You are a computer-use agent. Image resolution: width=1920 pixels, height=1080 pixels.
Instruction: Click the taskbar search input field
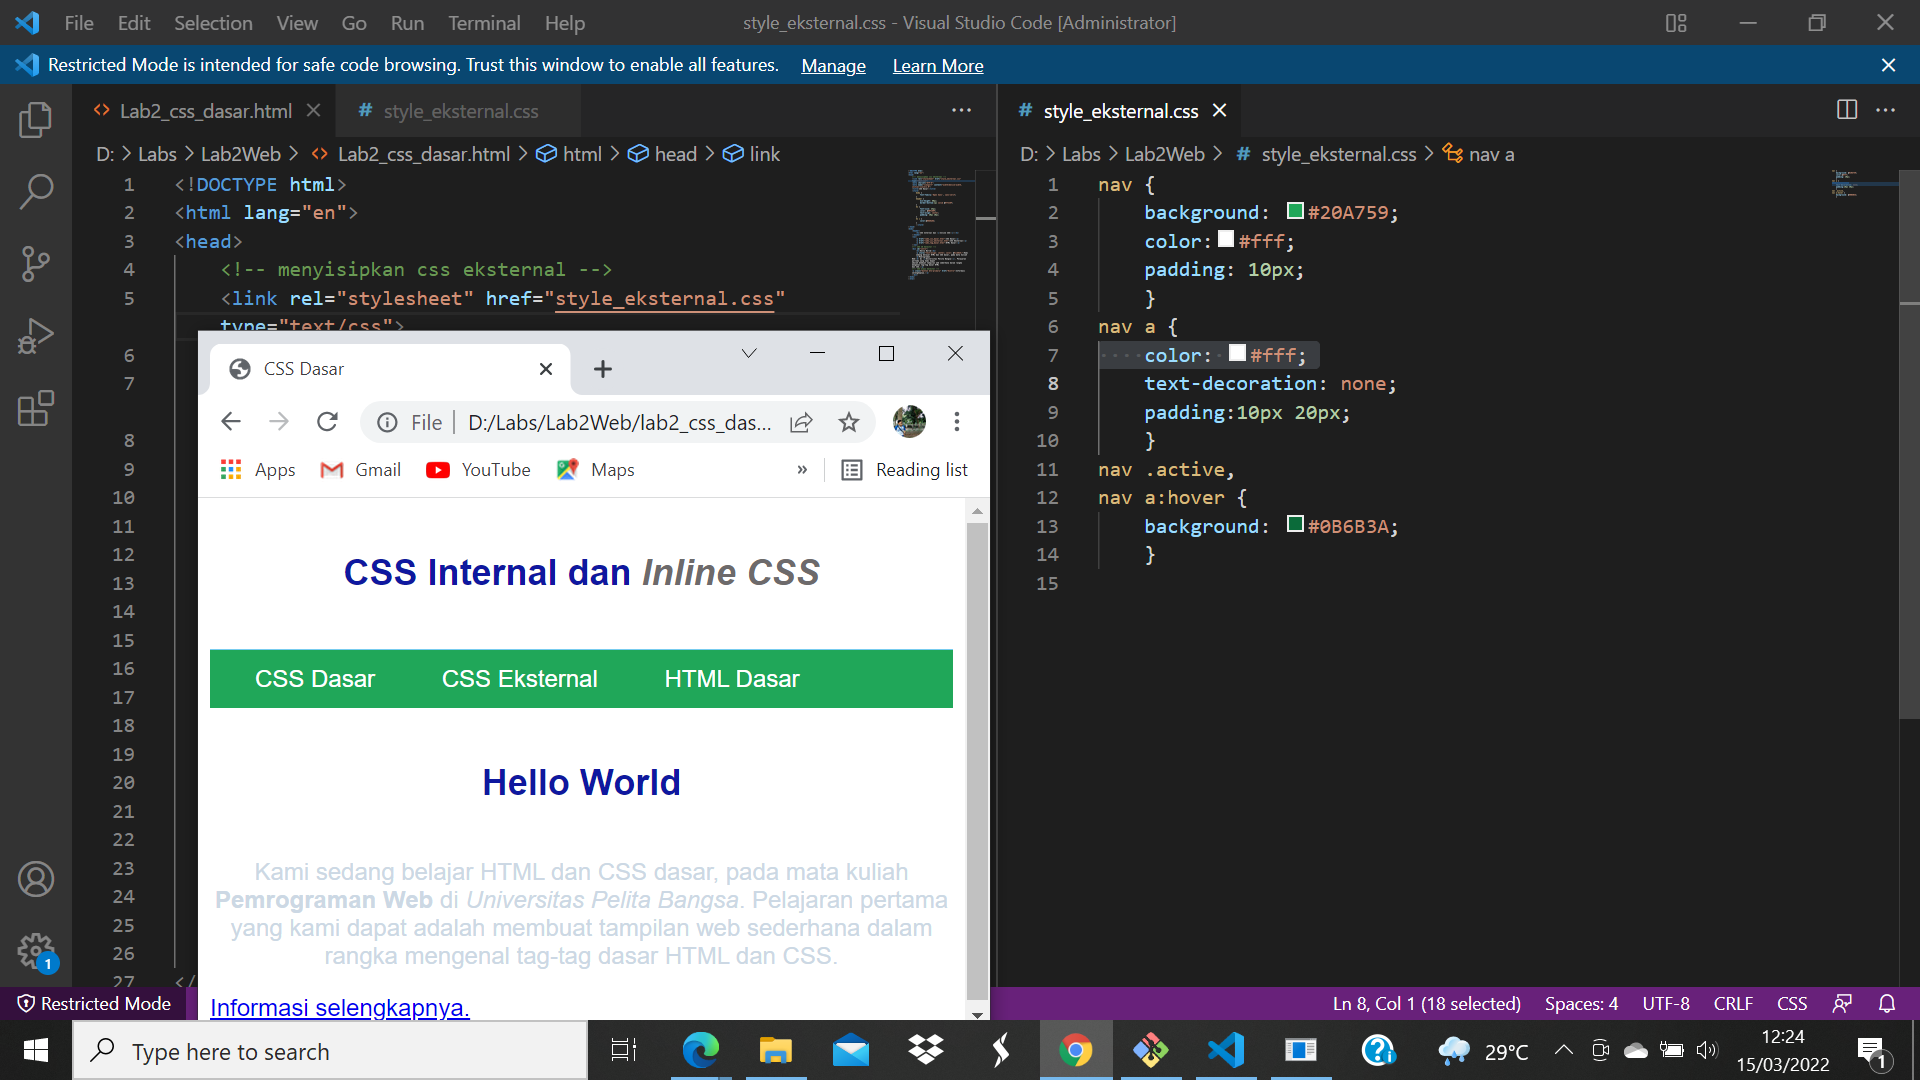[x=330, y=1051]
